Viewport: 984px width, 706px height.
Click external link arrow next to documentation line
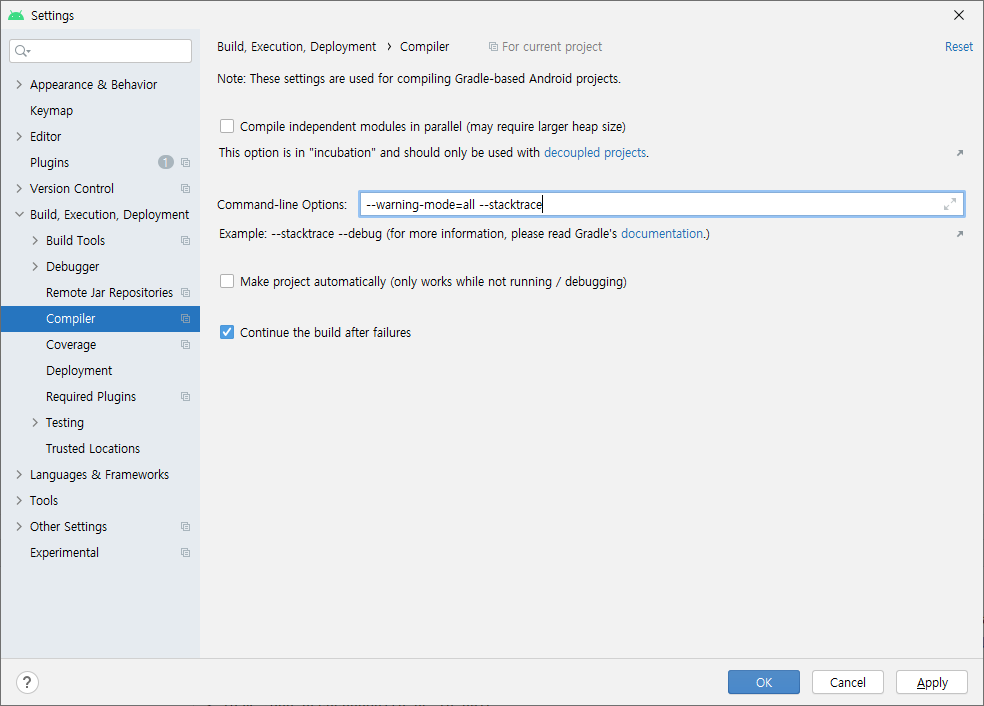(x=960, y=234)
